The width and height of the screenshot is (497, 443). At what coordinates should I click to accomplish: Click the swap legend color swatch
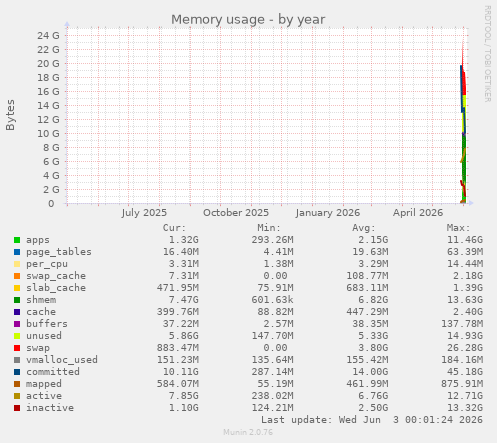[x=17, y=348]
